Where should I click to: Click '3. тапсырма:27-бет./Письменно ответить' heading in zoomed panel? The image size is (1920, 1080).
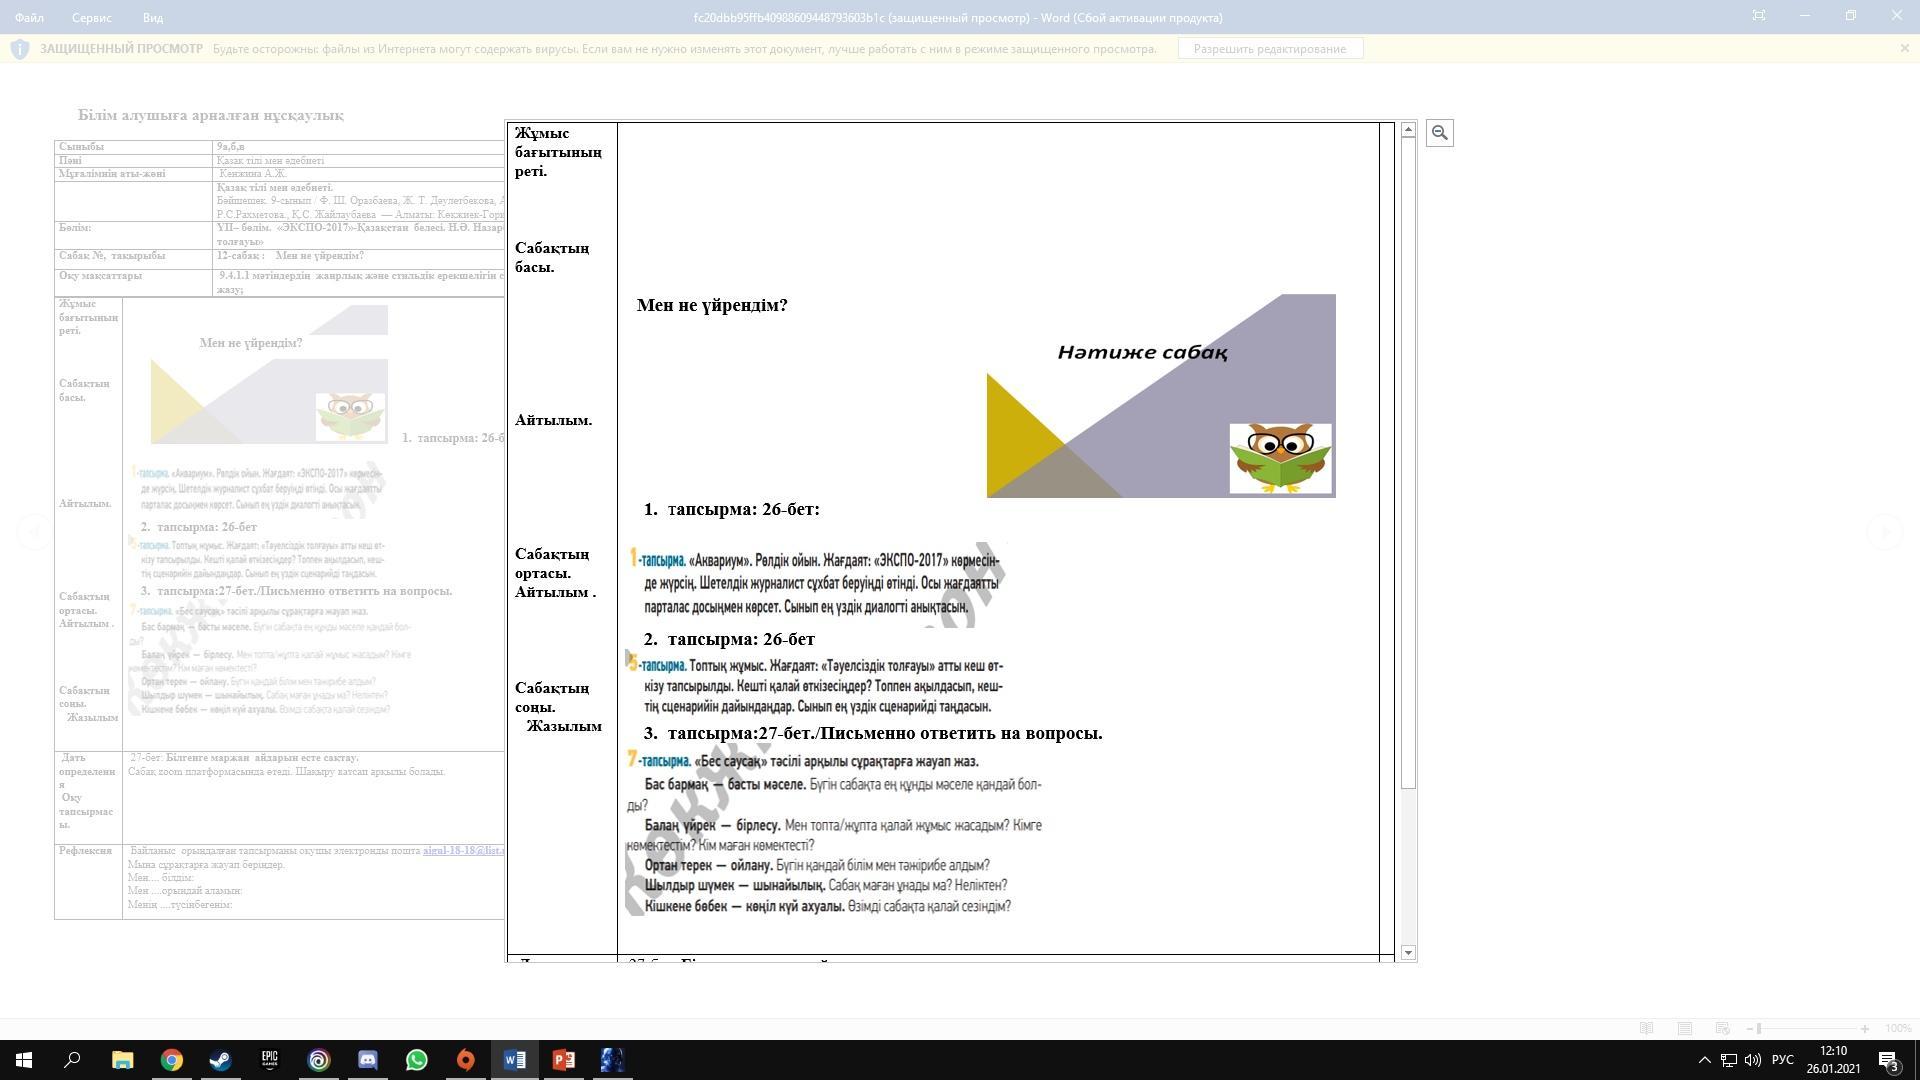click(873, 733)
